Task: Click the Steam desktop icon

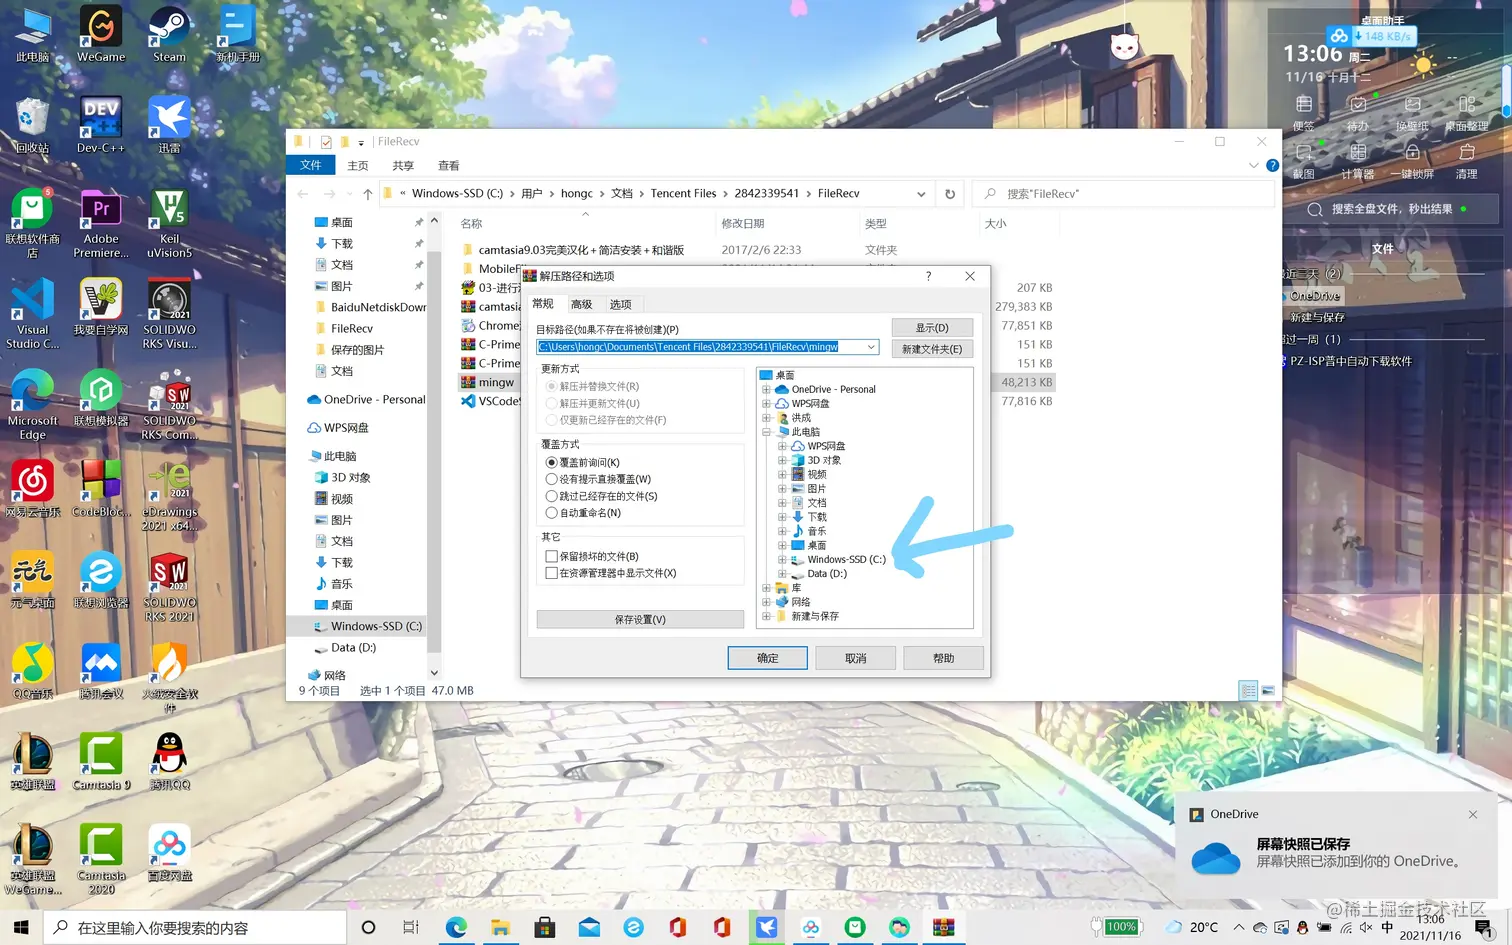Action: pos(169,34)
